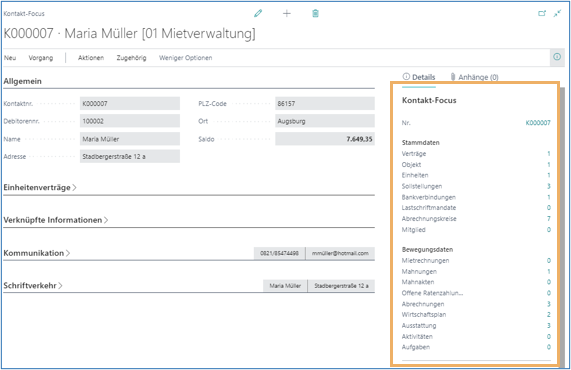Open Wirtschaftsplan count link
Viewport: 571px width, 370px height.
pyautogui.click(x=548, y=314)
